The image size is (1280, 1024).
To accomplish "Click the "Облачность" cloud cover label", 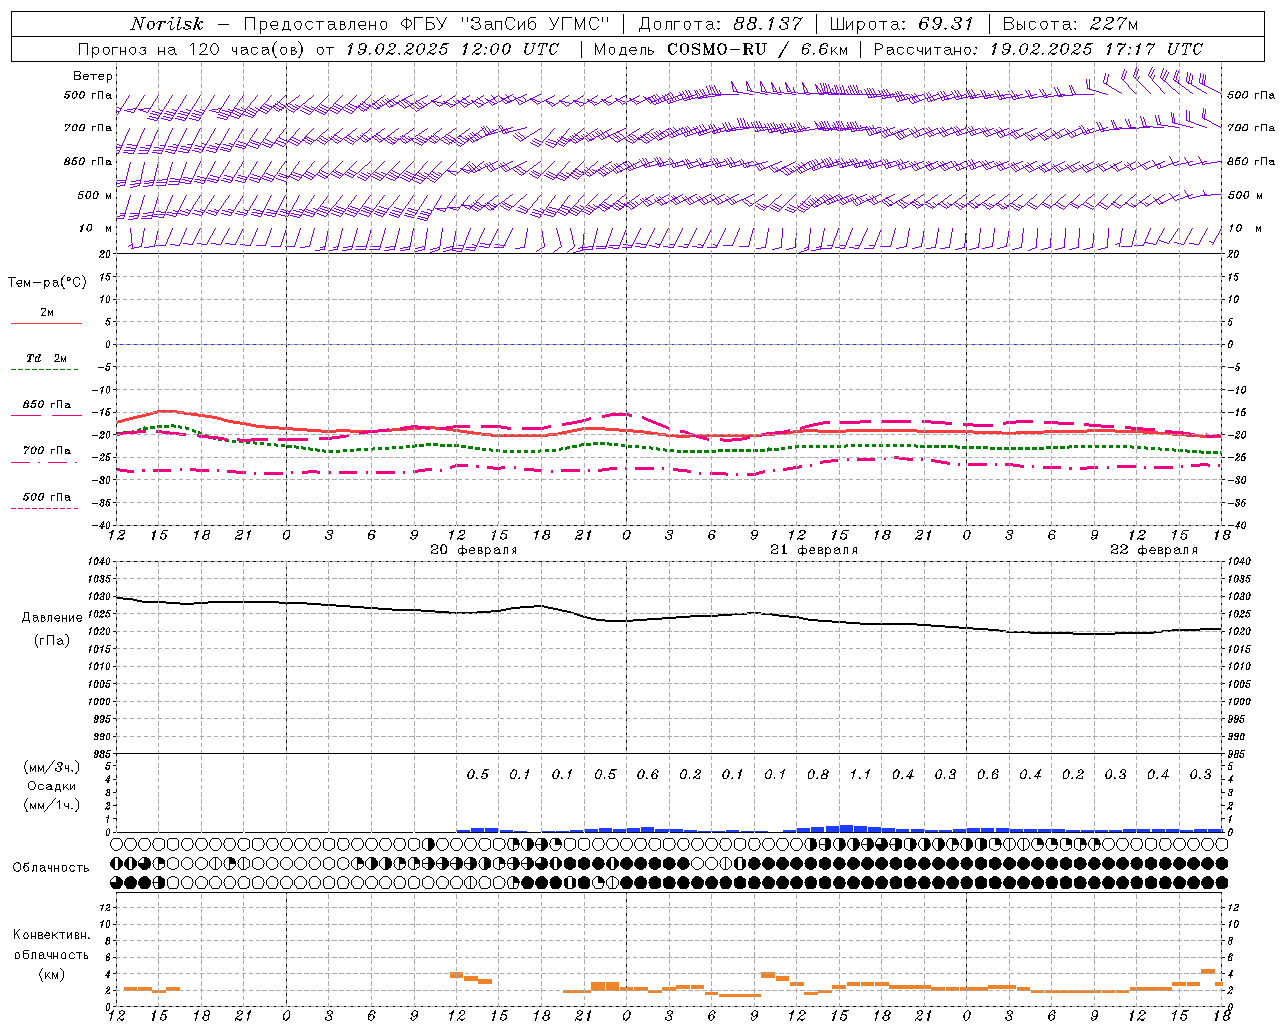I will [51, 868].
